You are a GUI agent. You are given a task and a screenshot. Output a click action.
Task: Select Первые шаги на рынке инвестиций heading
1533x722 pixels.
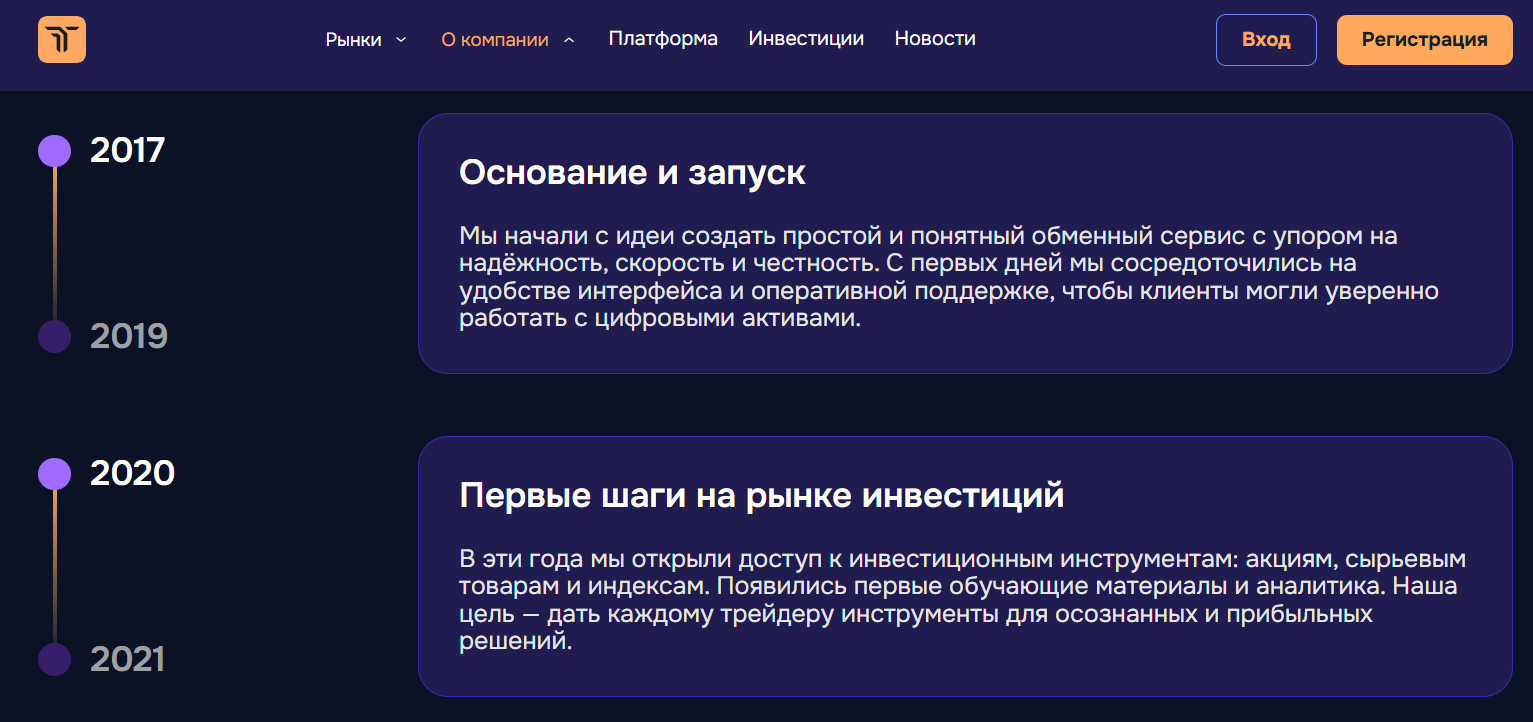[761, 495]
